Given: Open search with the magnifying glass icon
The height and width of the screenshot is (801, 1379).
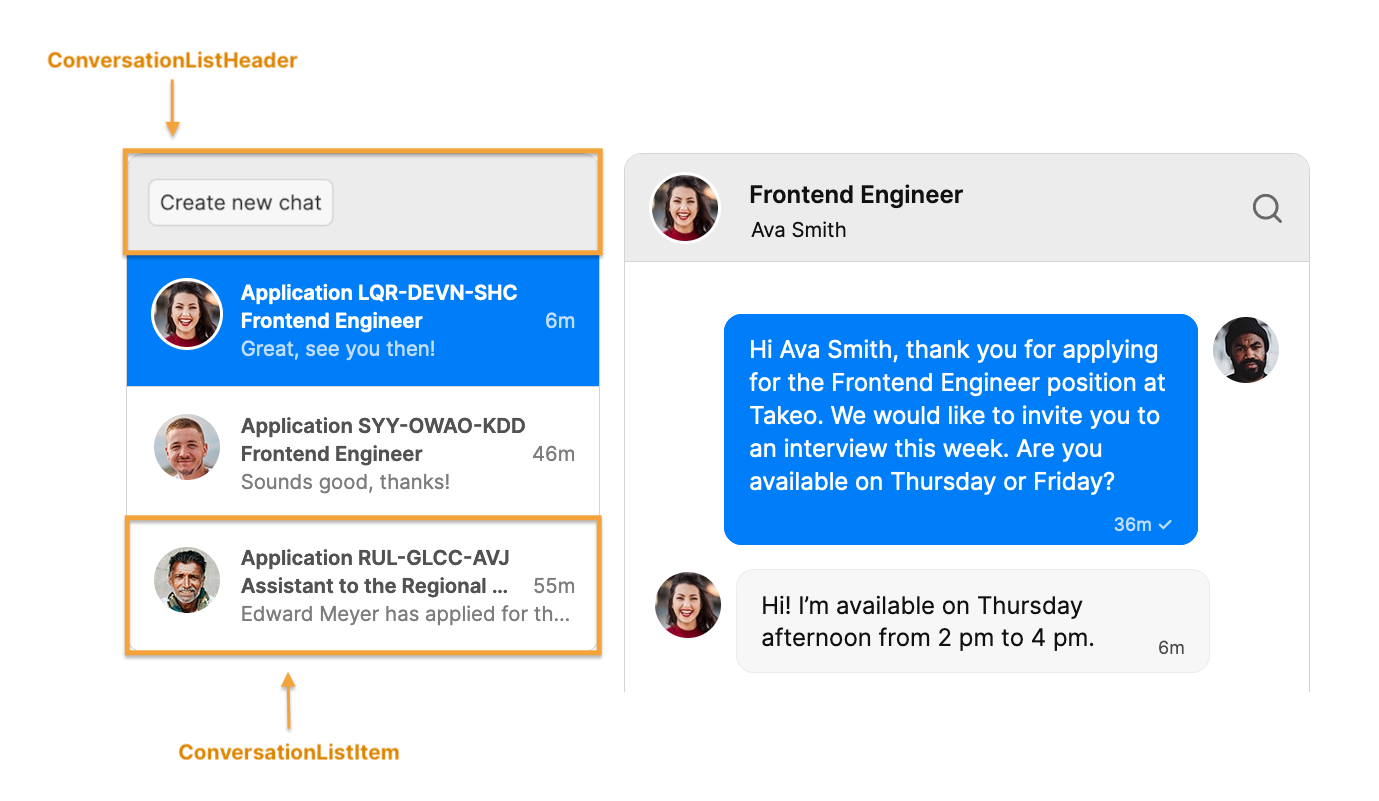Looking at the screenshot, I should 1266,208.
